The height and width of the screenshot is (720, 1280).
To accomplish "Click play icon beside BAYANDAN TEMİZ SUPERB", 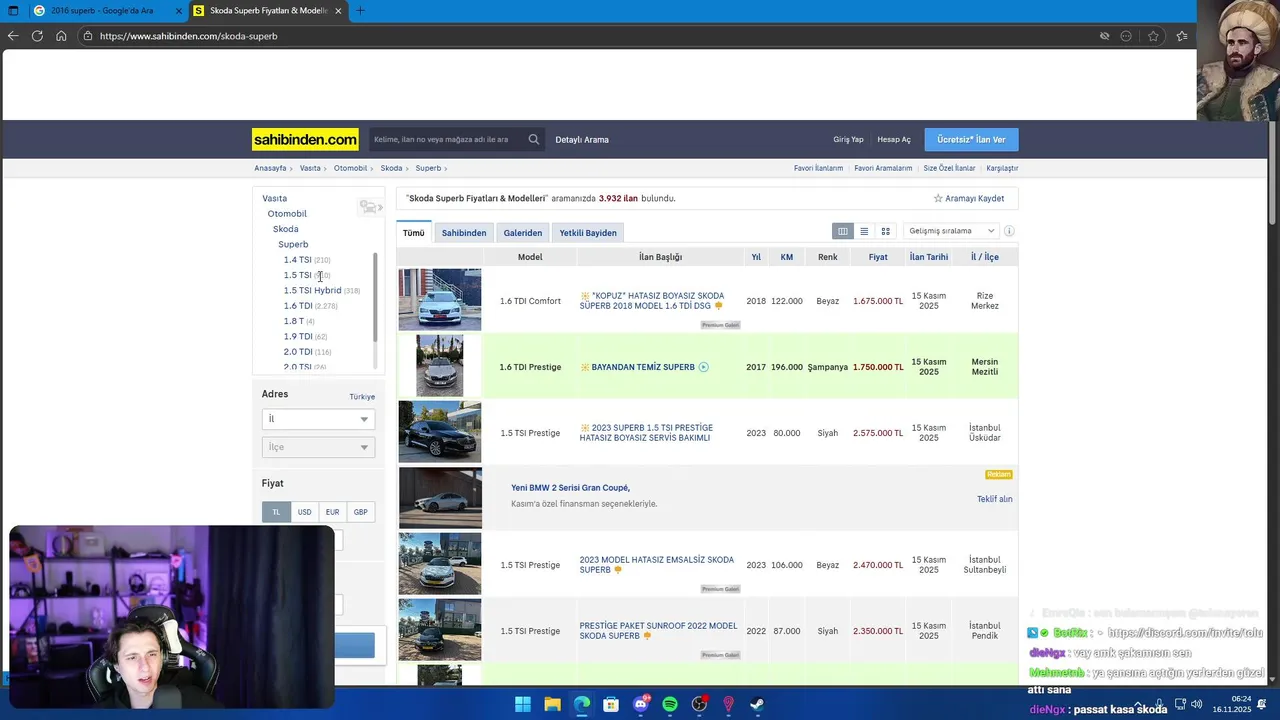I will 703,367.
